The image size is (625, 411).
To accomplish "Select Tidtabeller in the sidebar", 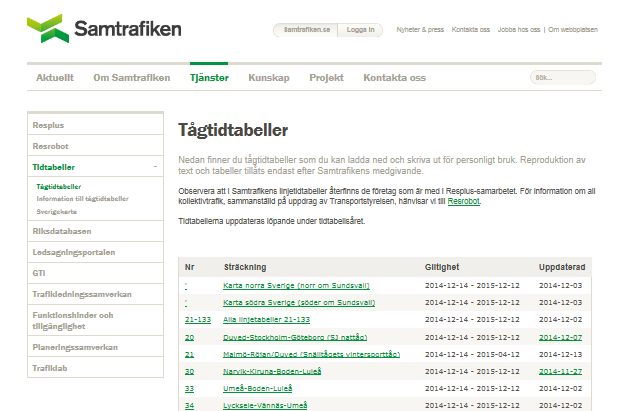I will point(54,167).
